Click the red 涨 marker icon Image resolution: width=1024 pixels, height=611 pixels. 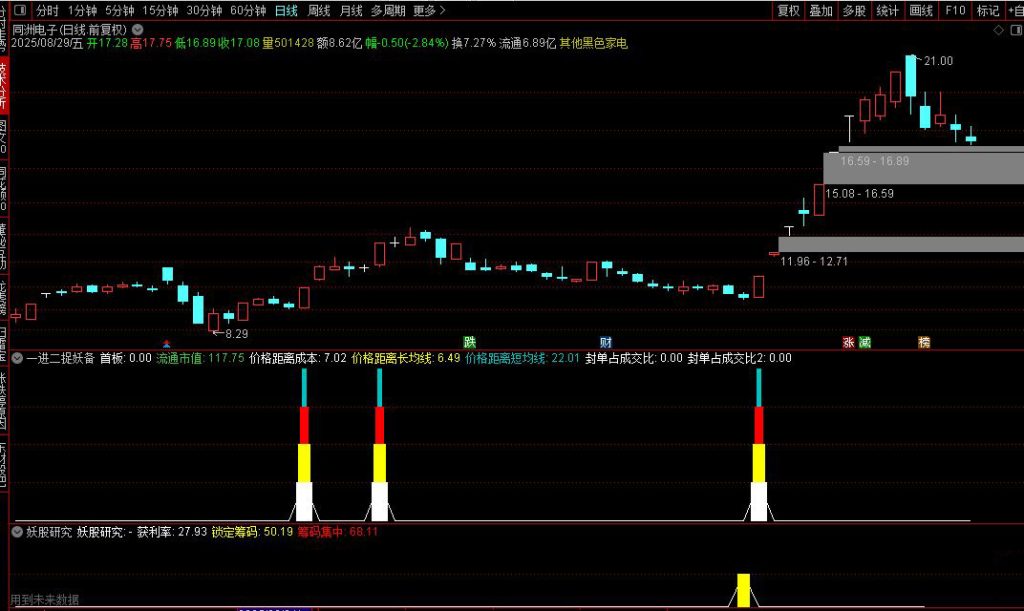click(848, 342)
